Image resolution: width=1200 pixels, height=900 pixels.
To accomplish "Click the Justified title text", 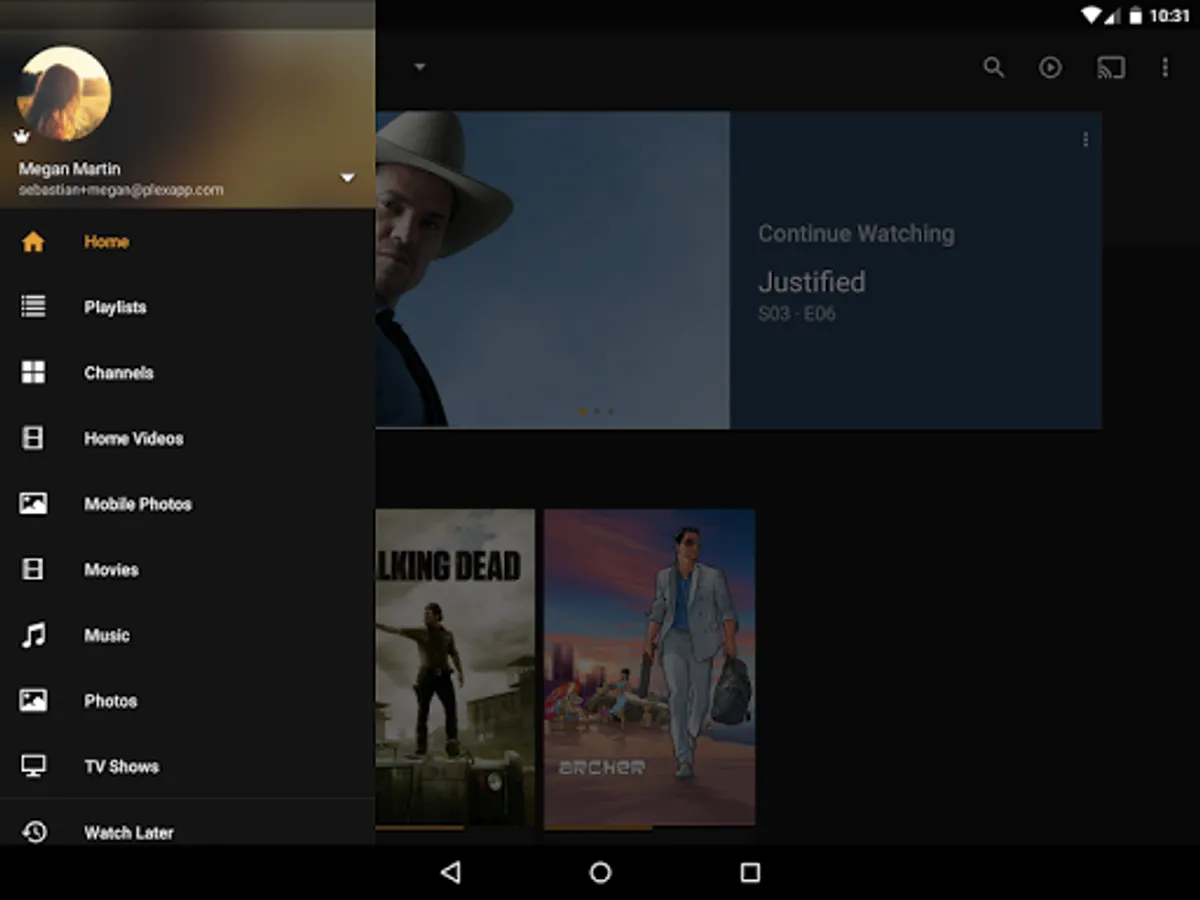I will point(811,282).
